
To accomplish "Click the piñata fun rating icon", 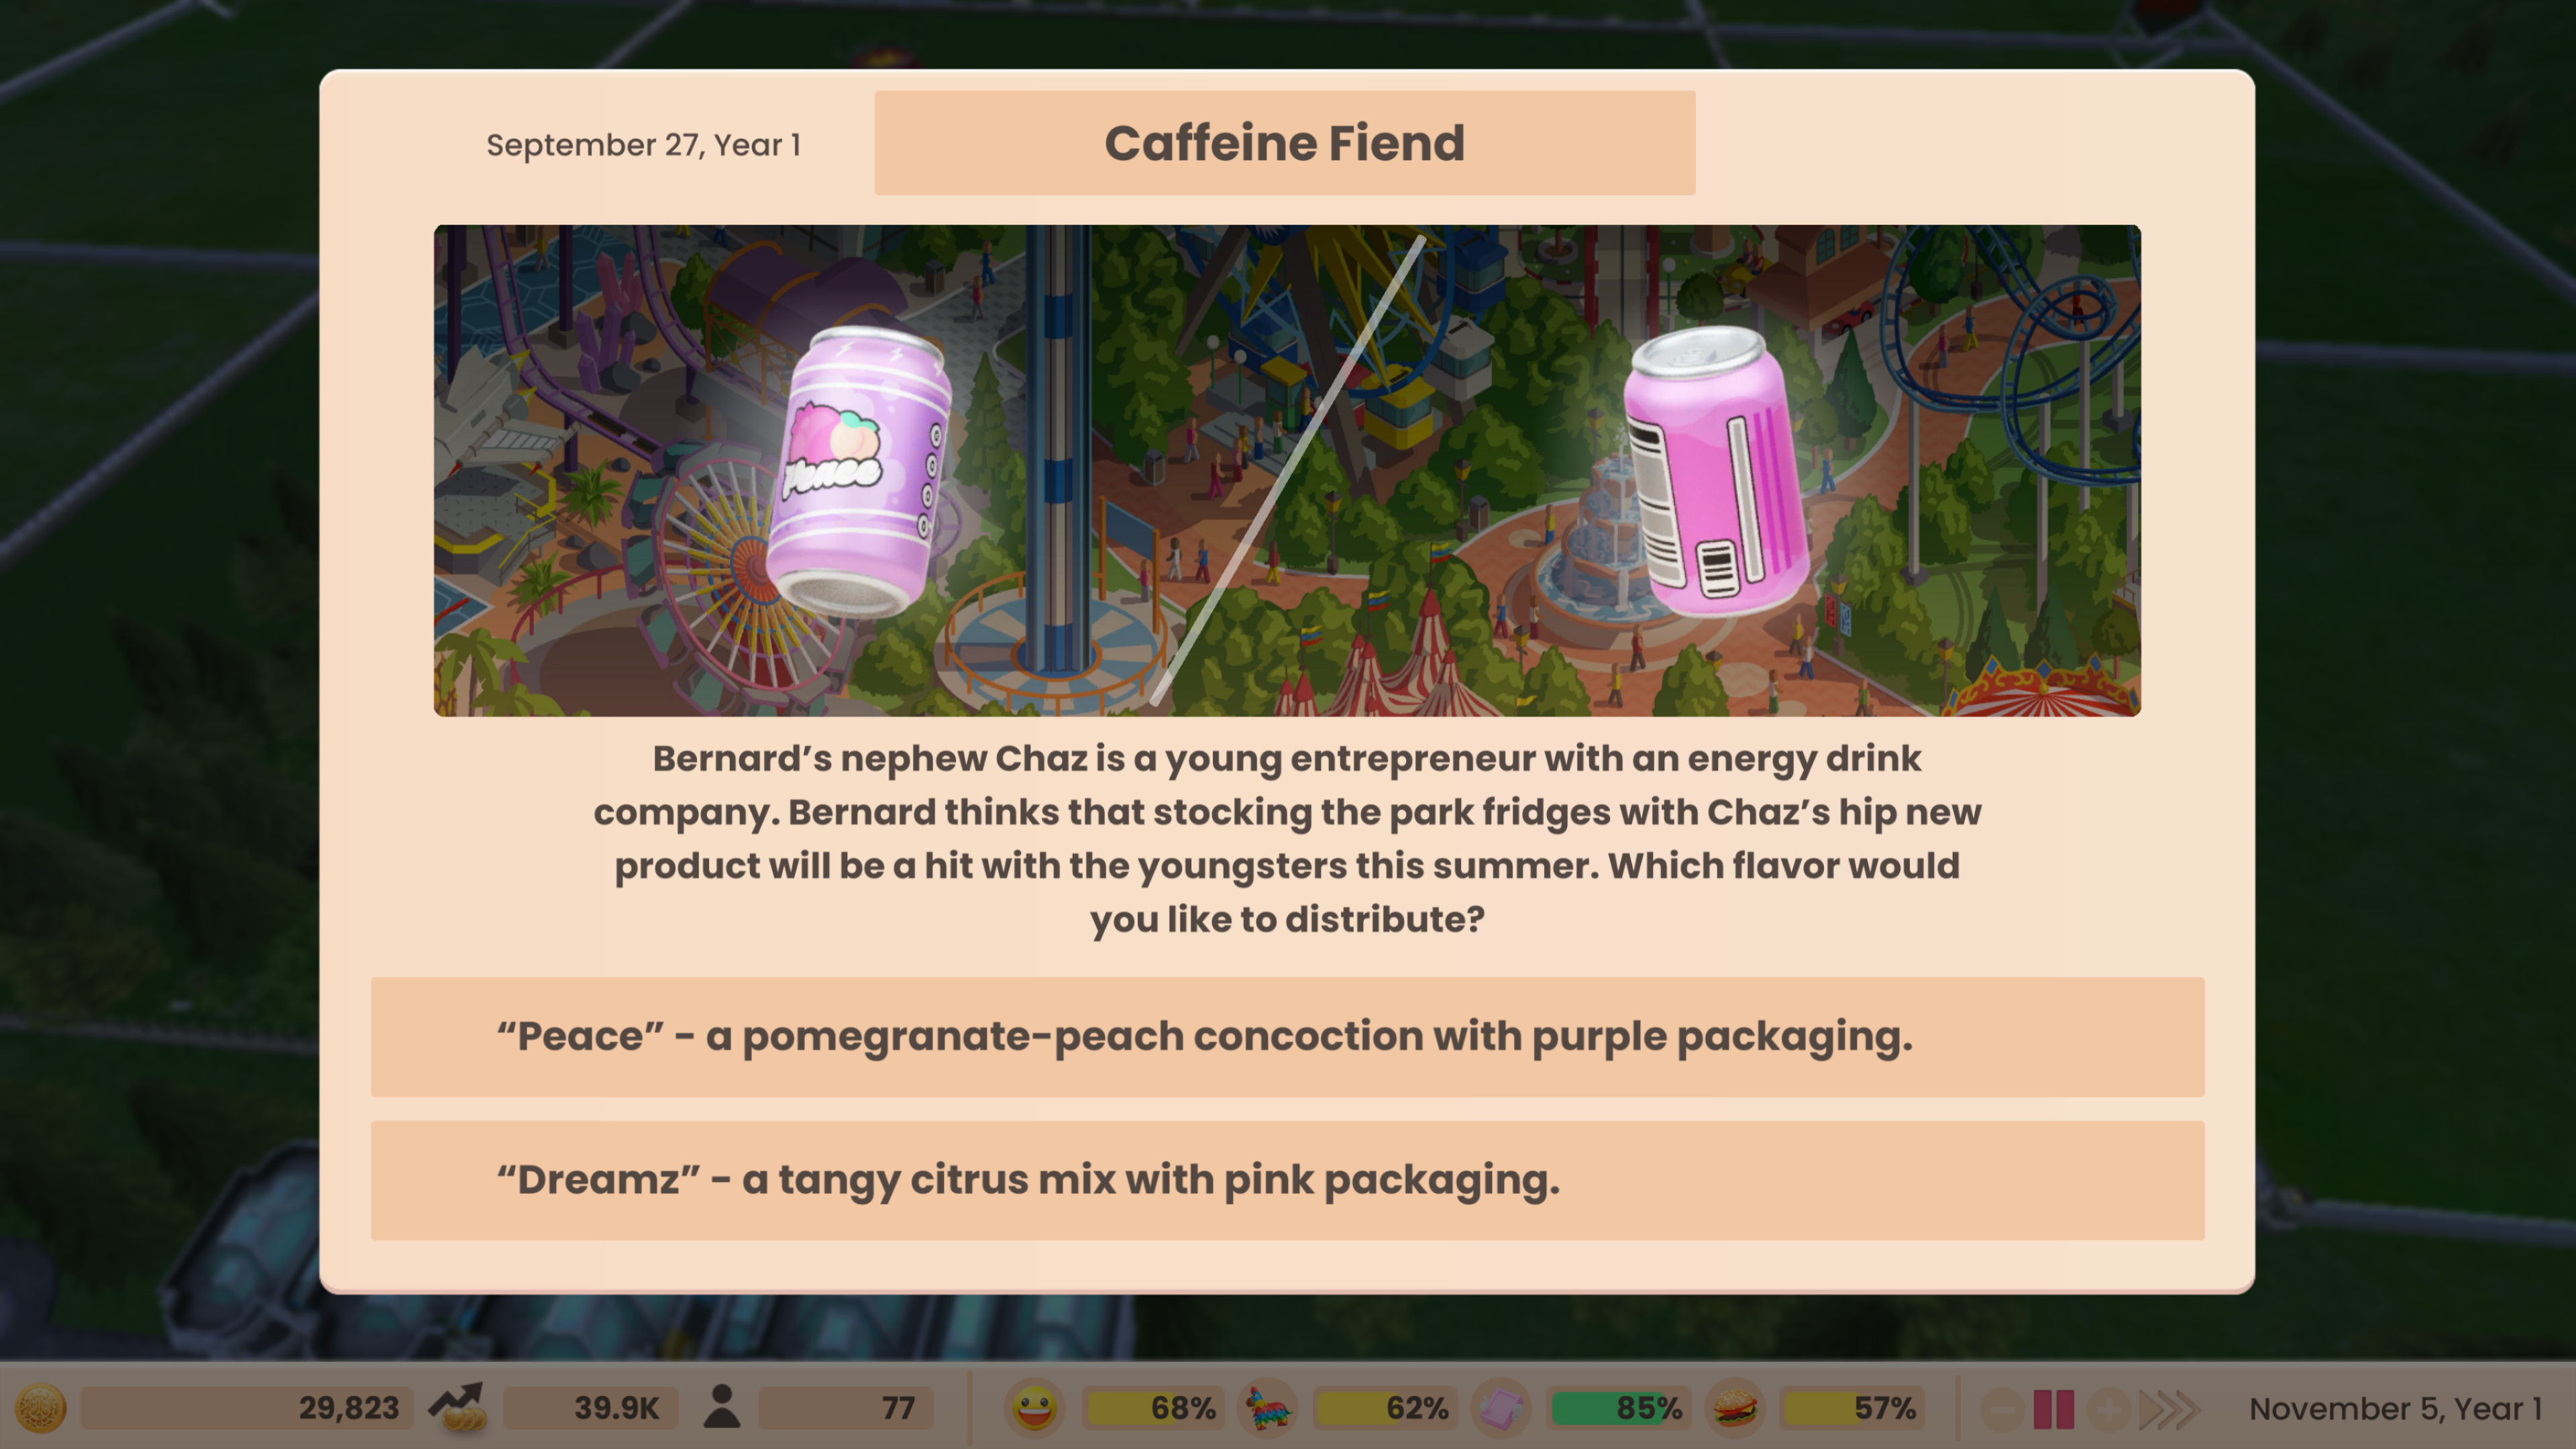I will point(1267,1408).
